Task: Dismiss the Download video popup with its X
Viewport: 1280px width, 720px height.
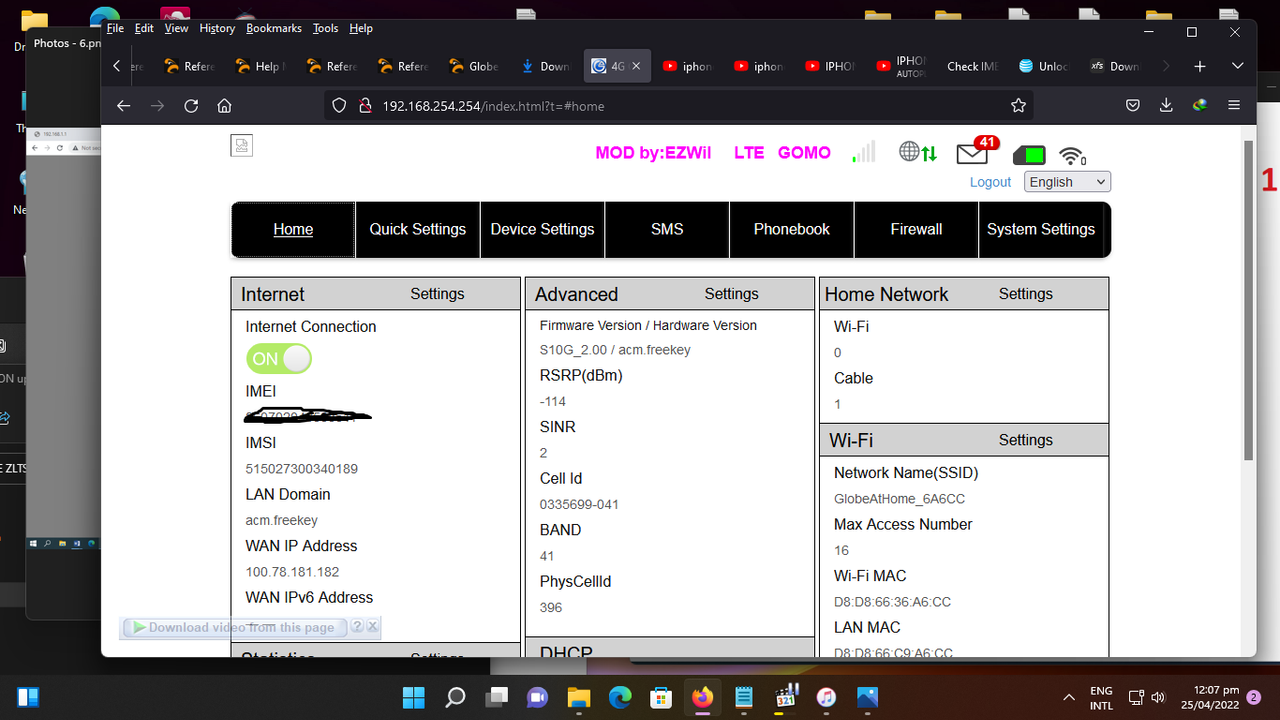Action: pyautogui.click(x=372, y=626)
